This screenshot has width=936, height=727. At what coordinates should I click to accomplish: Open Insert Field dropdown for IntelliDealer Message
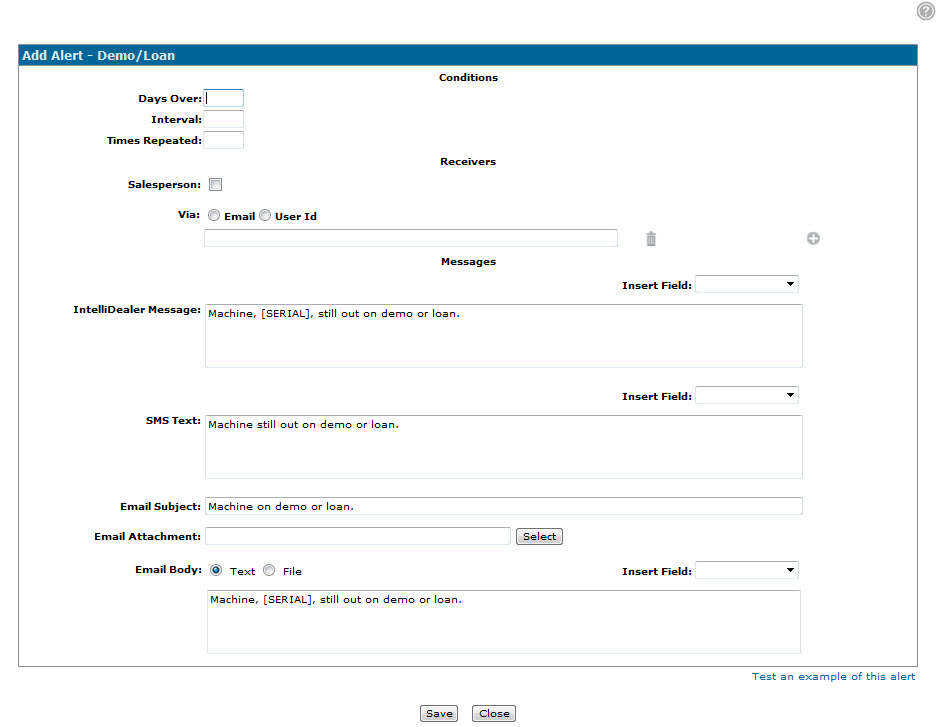coord(747,284)
